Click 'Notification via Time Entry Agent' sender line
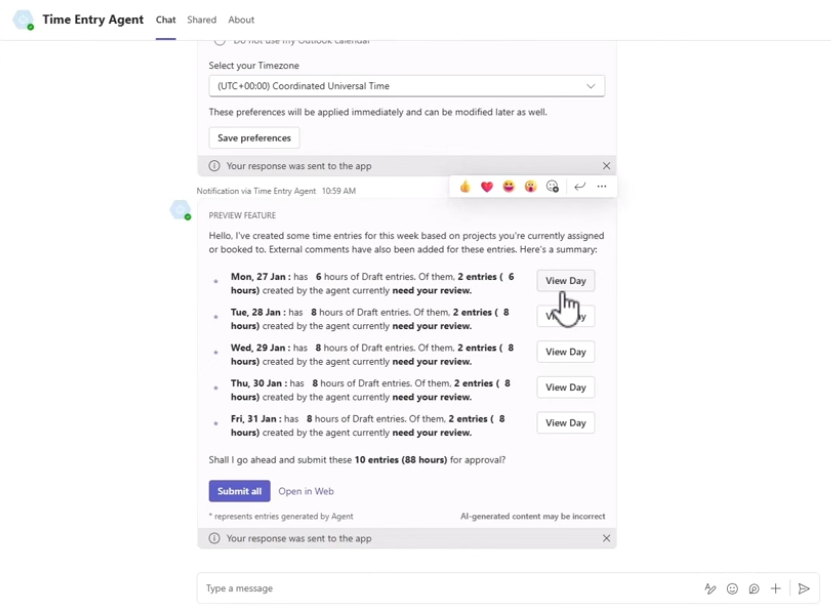This screenshot has width=831, height=610. [256, 191]
